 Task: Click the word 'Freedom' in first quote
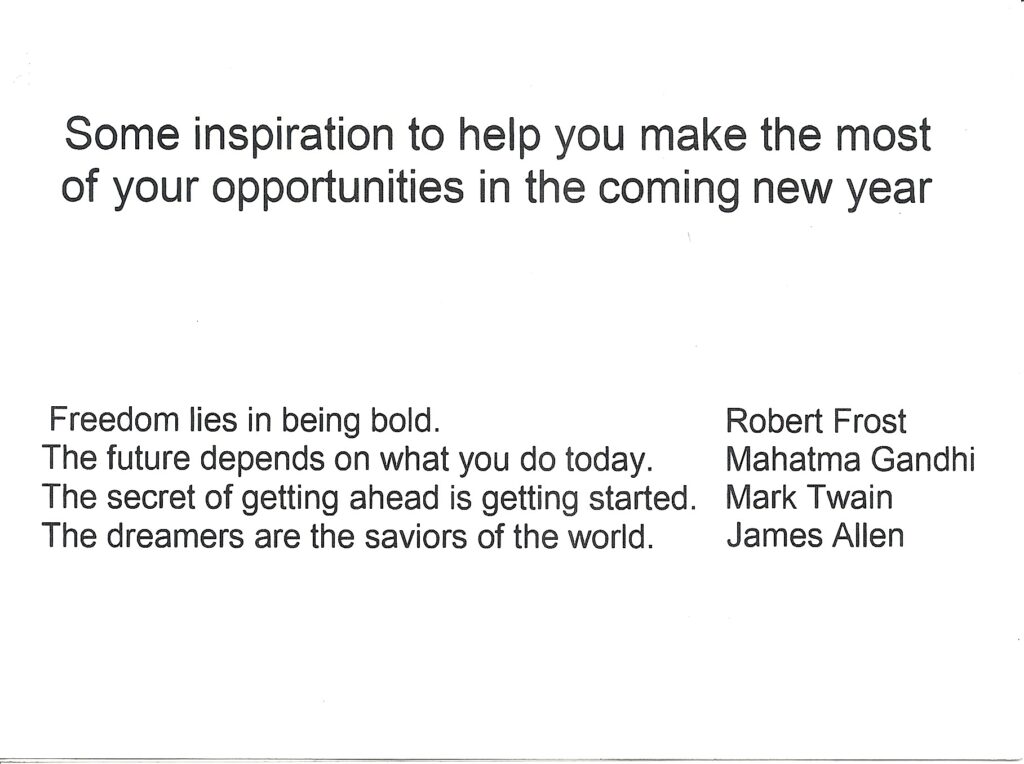point(114,419)
